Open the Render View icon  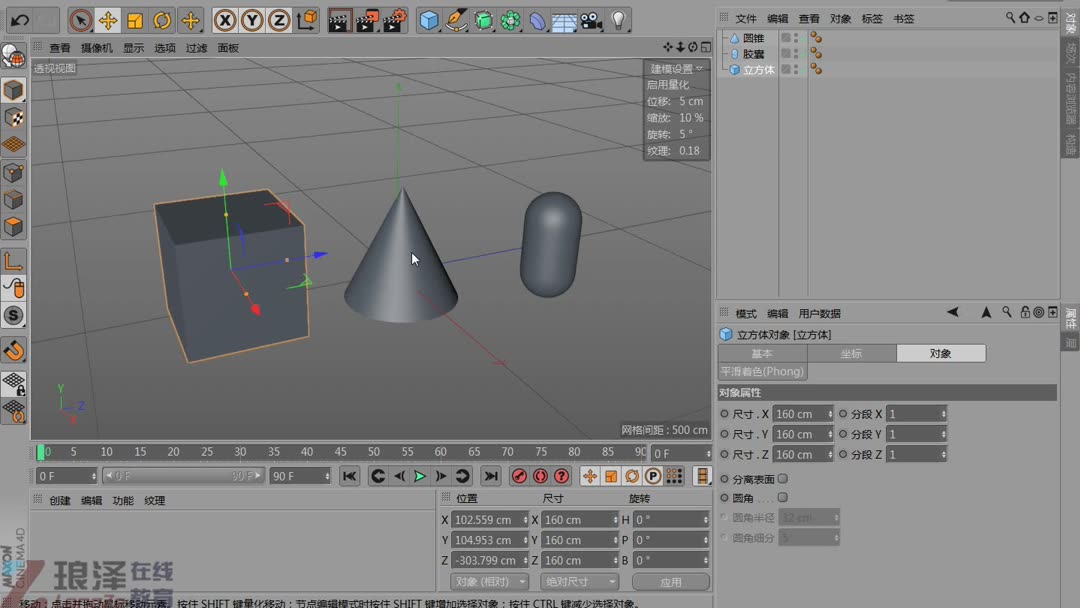[x=340, y=19]
